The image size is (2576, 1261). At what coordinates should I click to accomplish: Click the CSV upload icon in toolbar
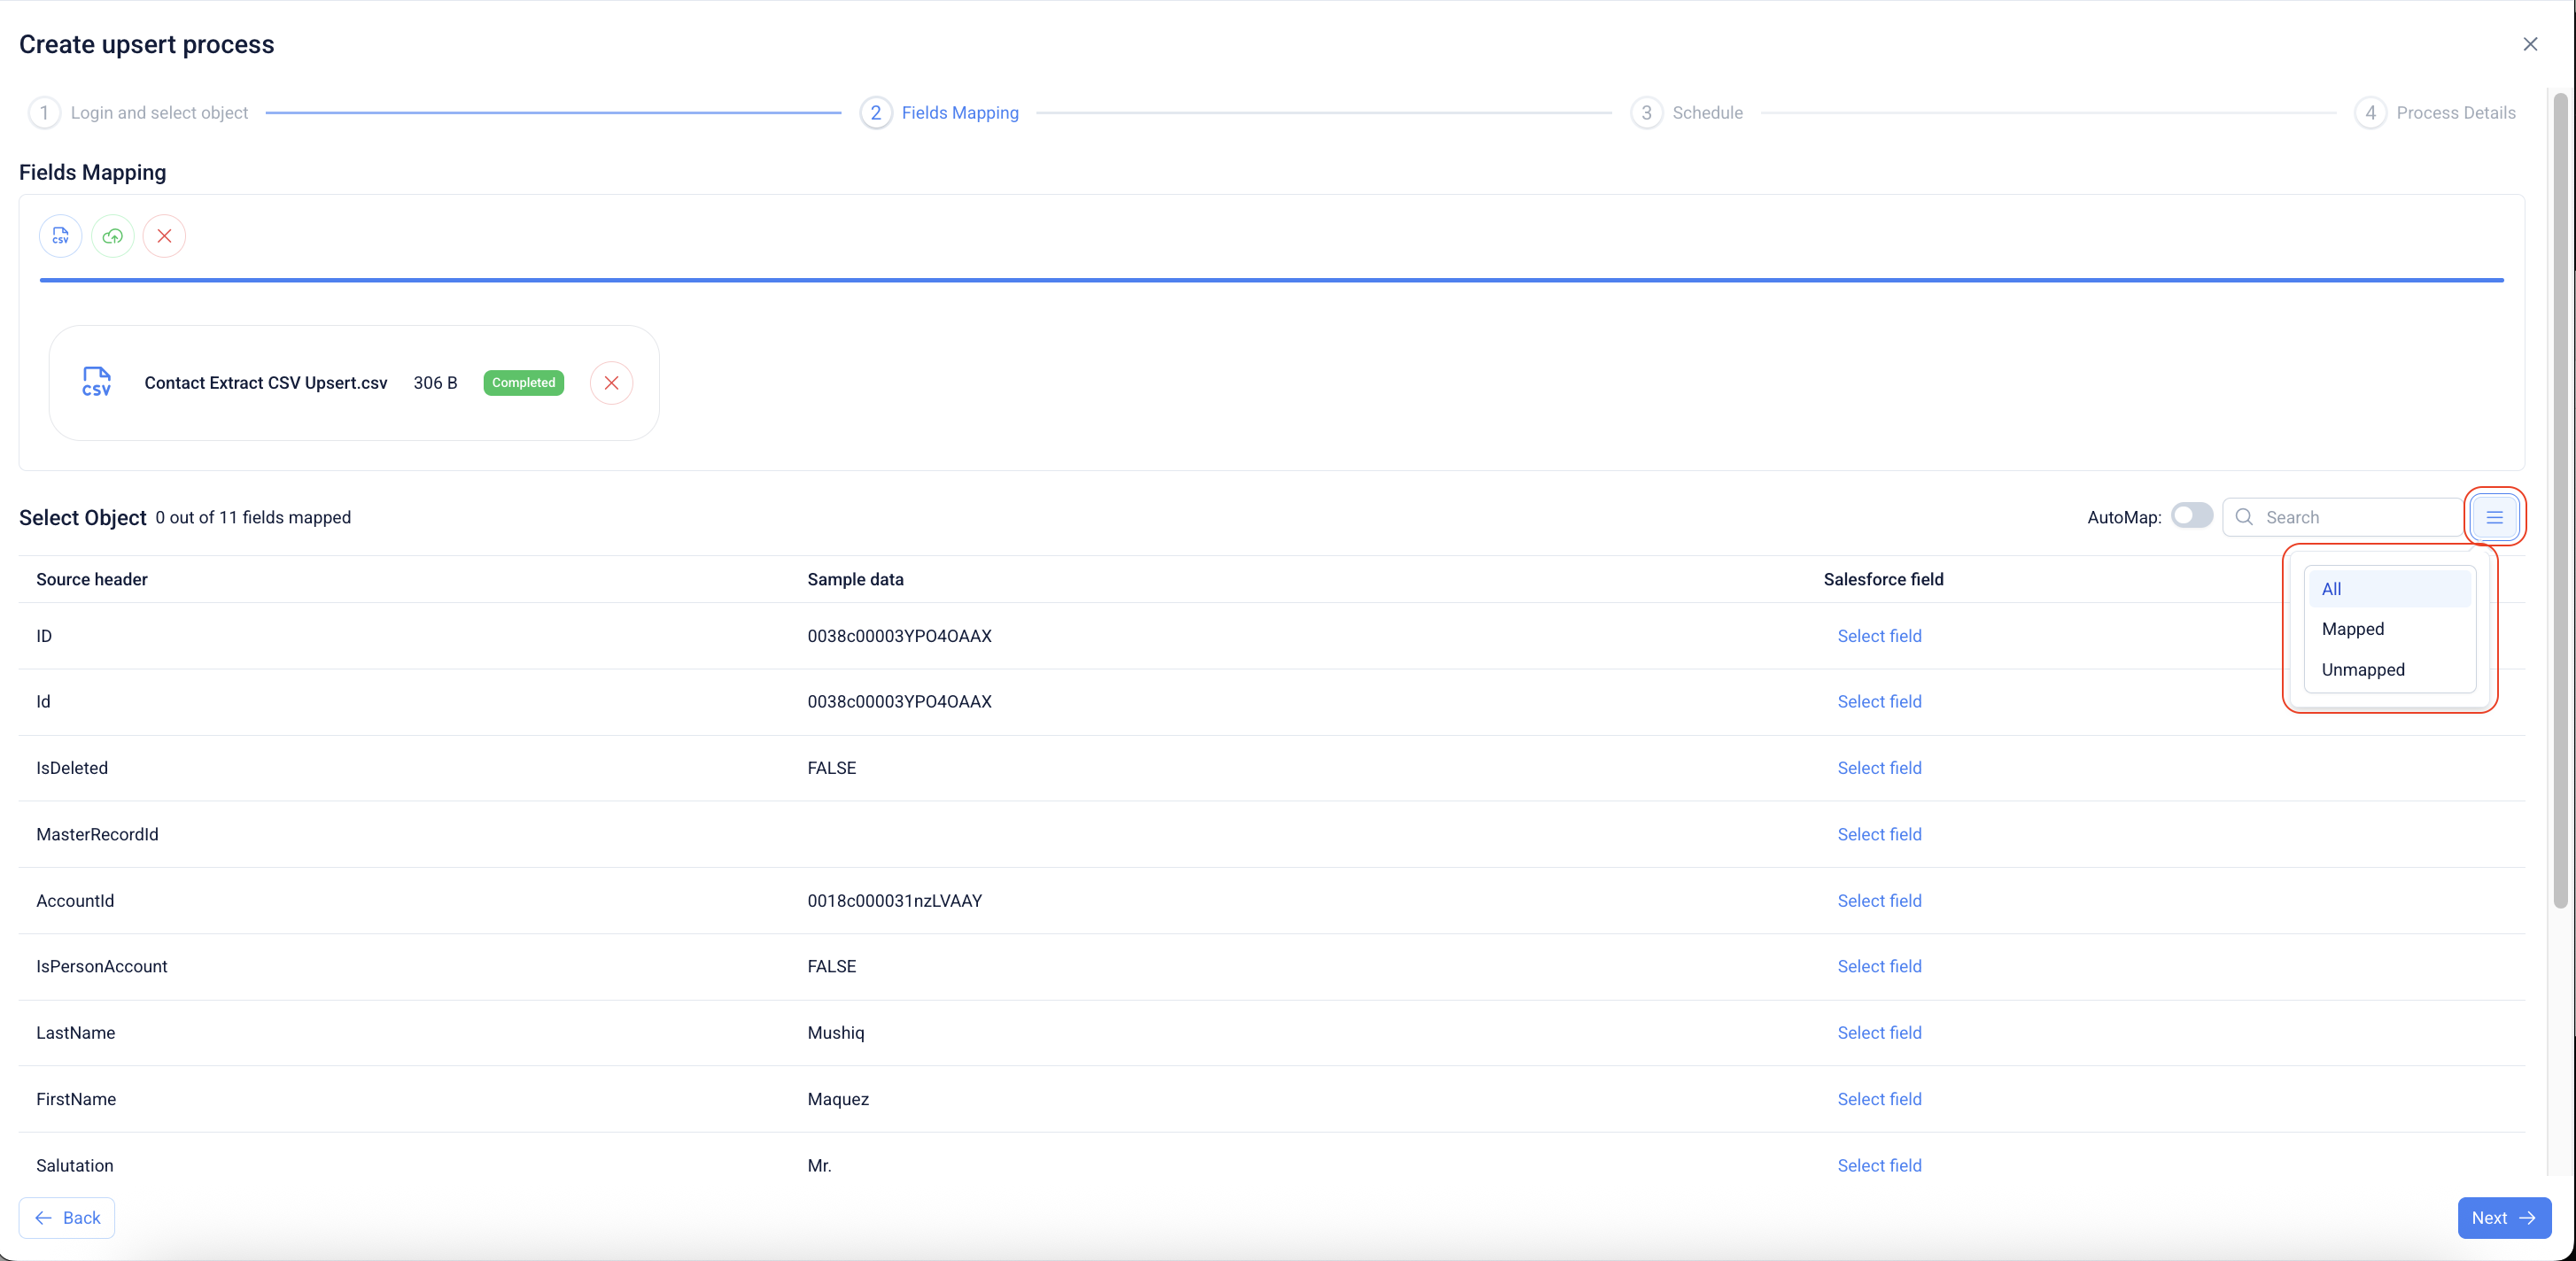[x=60, y=236]
